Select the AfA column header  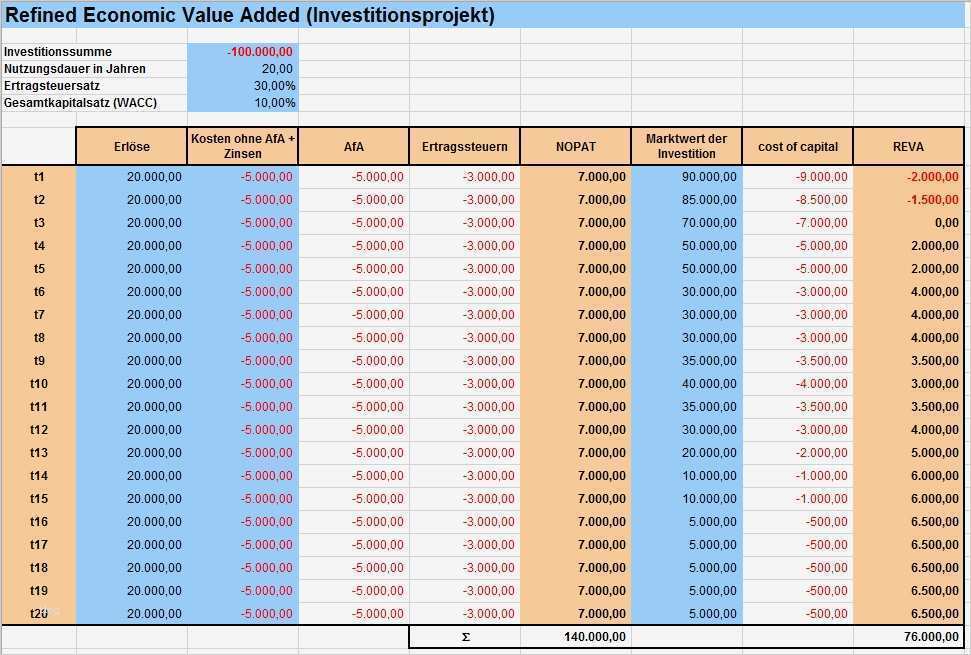pyautogui.click(x=353, y=145)
